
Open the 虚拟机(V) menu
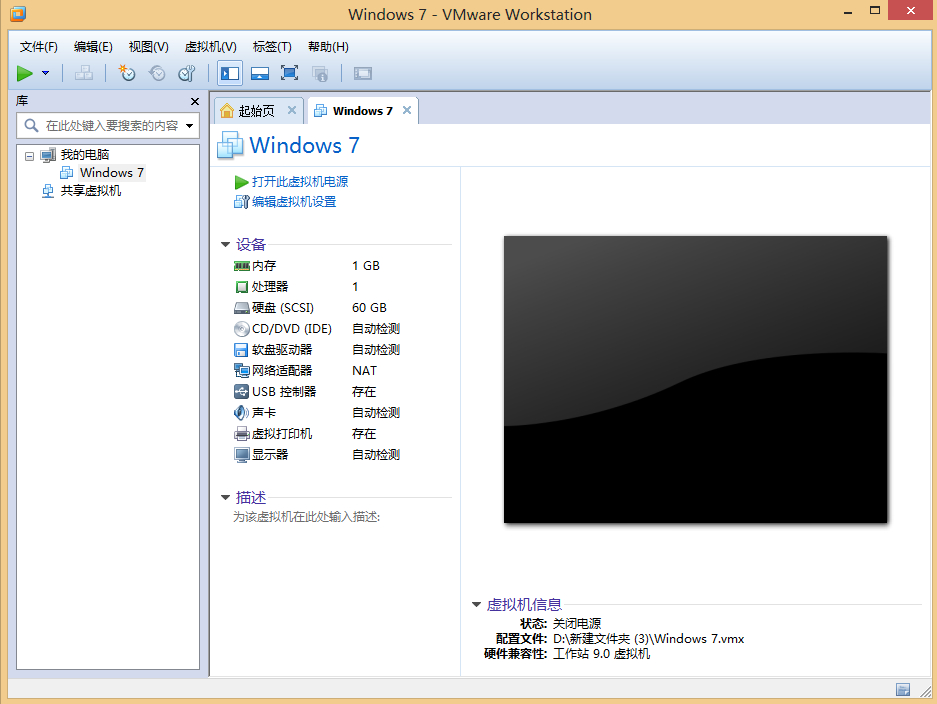point(210,47)
